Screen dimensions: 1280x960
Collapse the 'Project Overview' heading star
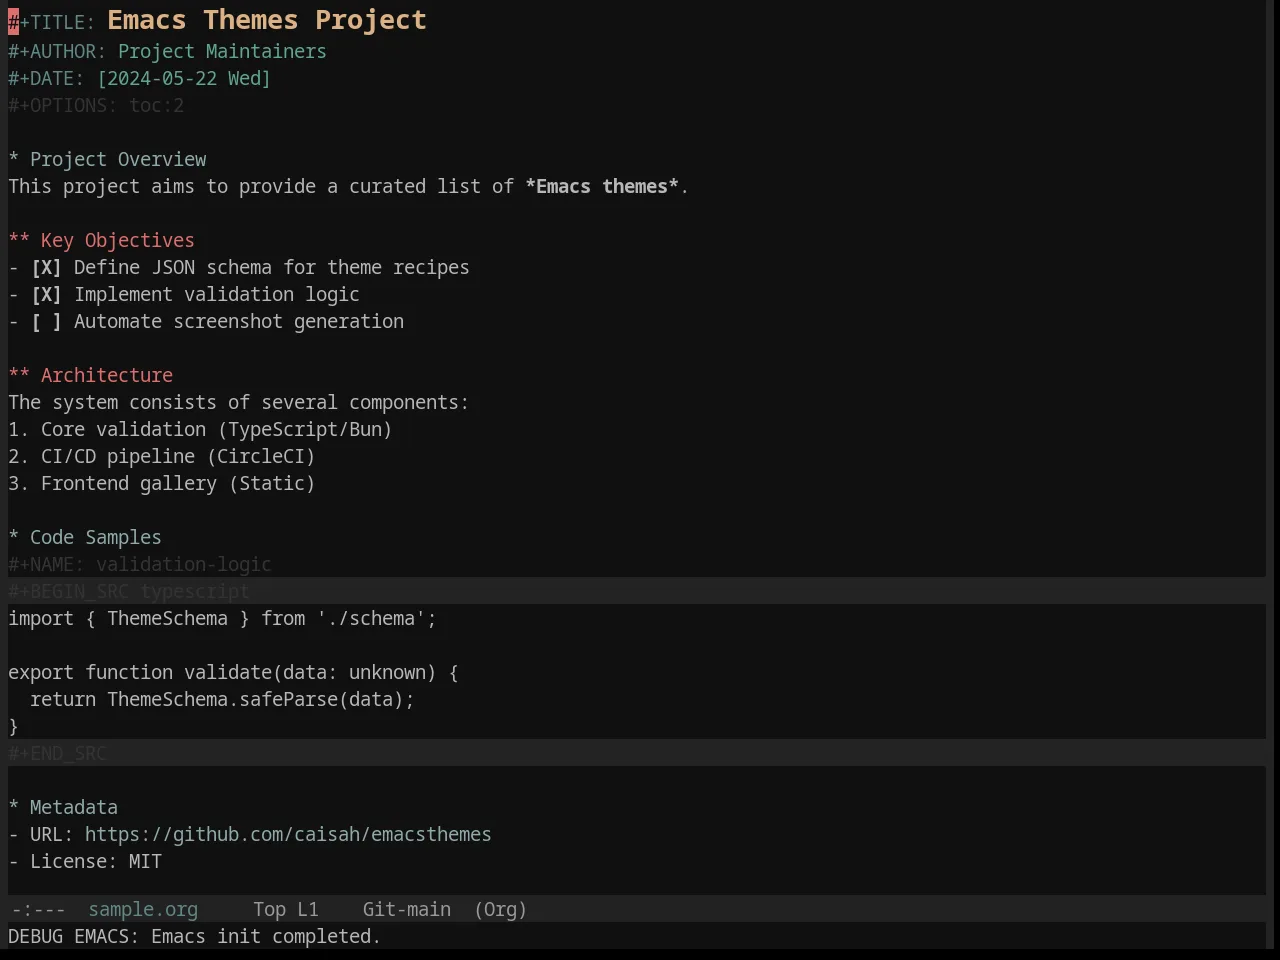(x=14, y=160)
